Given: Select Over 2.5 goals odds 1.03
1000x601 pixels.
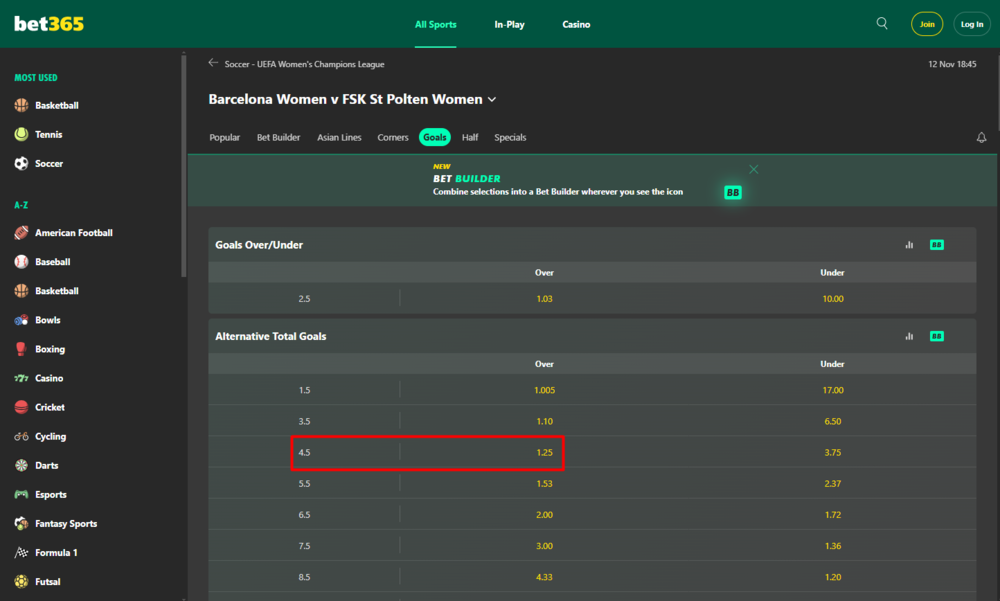Looking at the screenshot, I should [x=544, y=299].
